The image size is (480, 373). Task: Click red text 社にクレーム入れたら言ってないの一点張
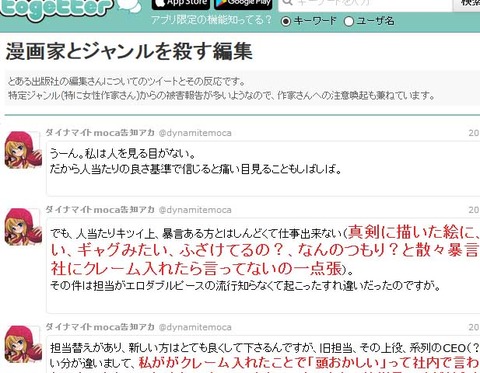197,269
